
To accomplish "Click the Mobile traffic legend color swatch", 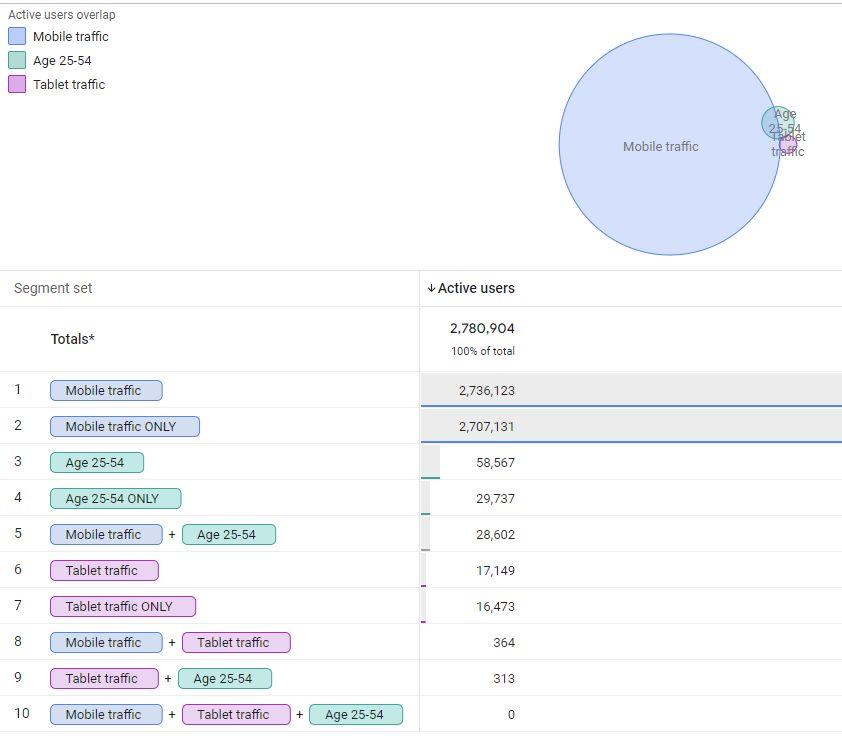I will [17, 36].
